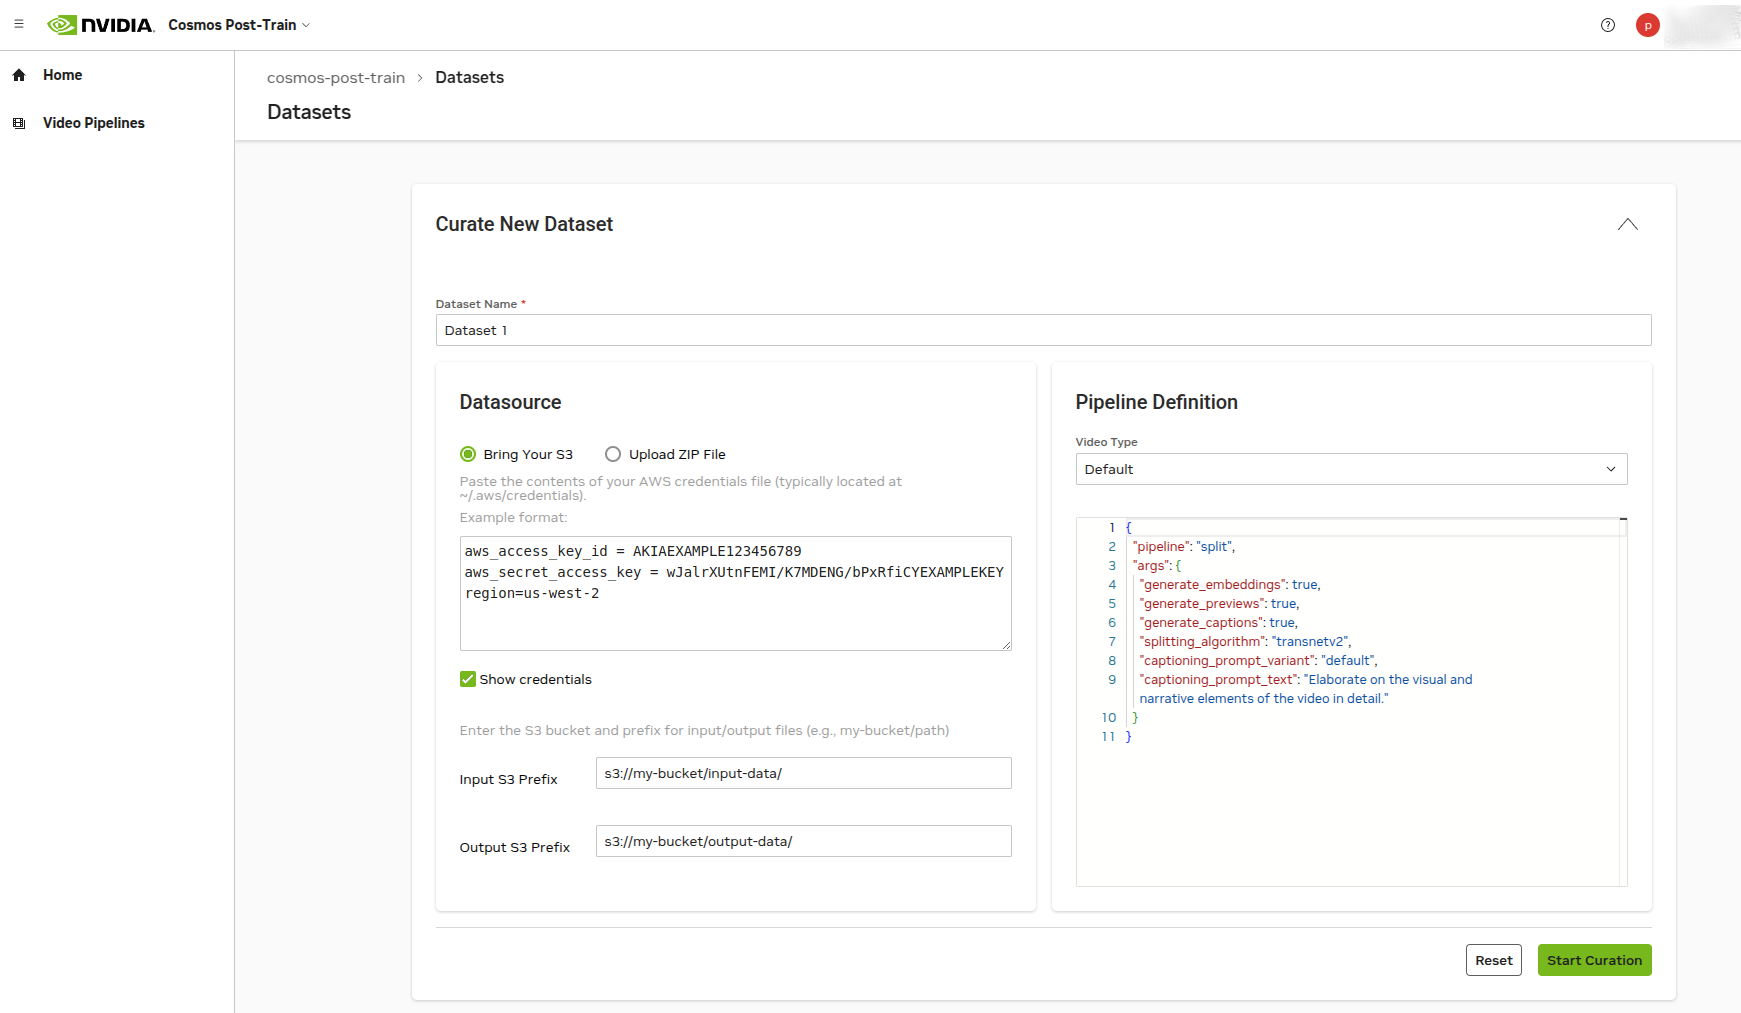Uncheck the Show credentials checkbox
Image resolution: width=1741 pixels, height=1013 pixels.
click(468, 679)
